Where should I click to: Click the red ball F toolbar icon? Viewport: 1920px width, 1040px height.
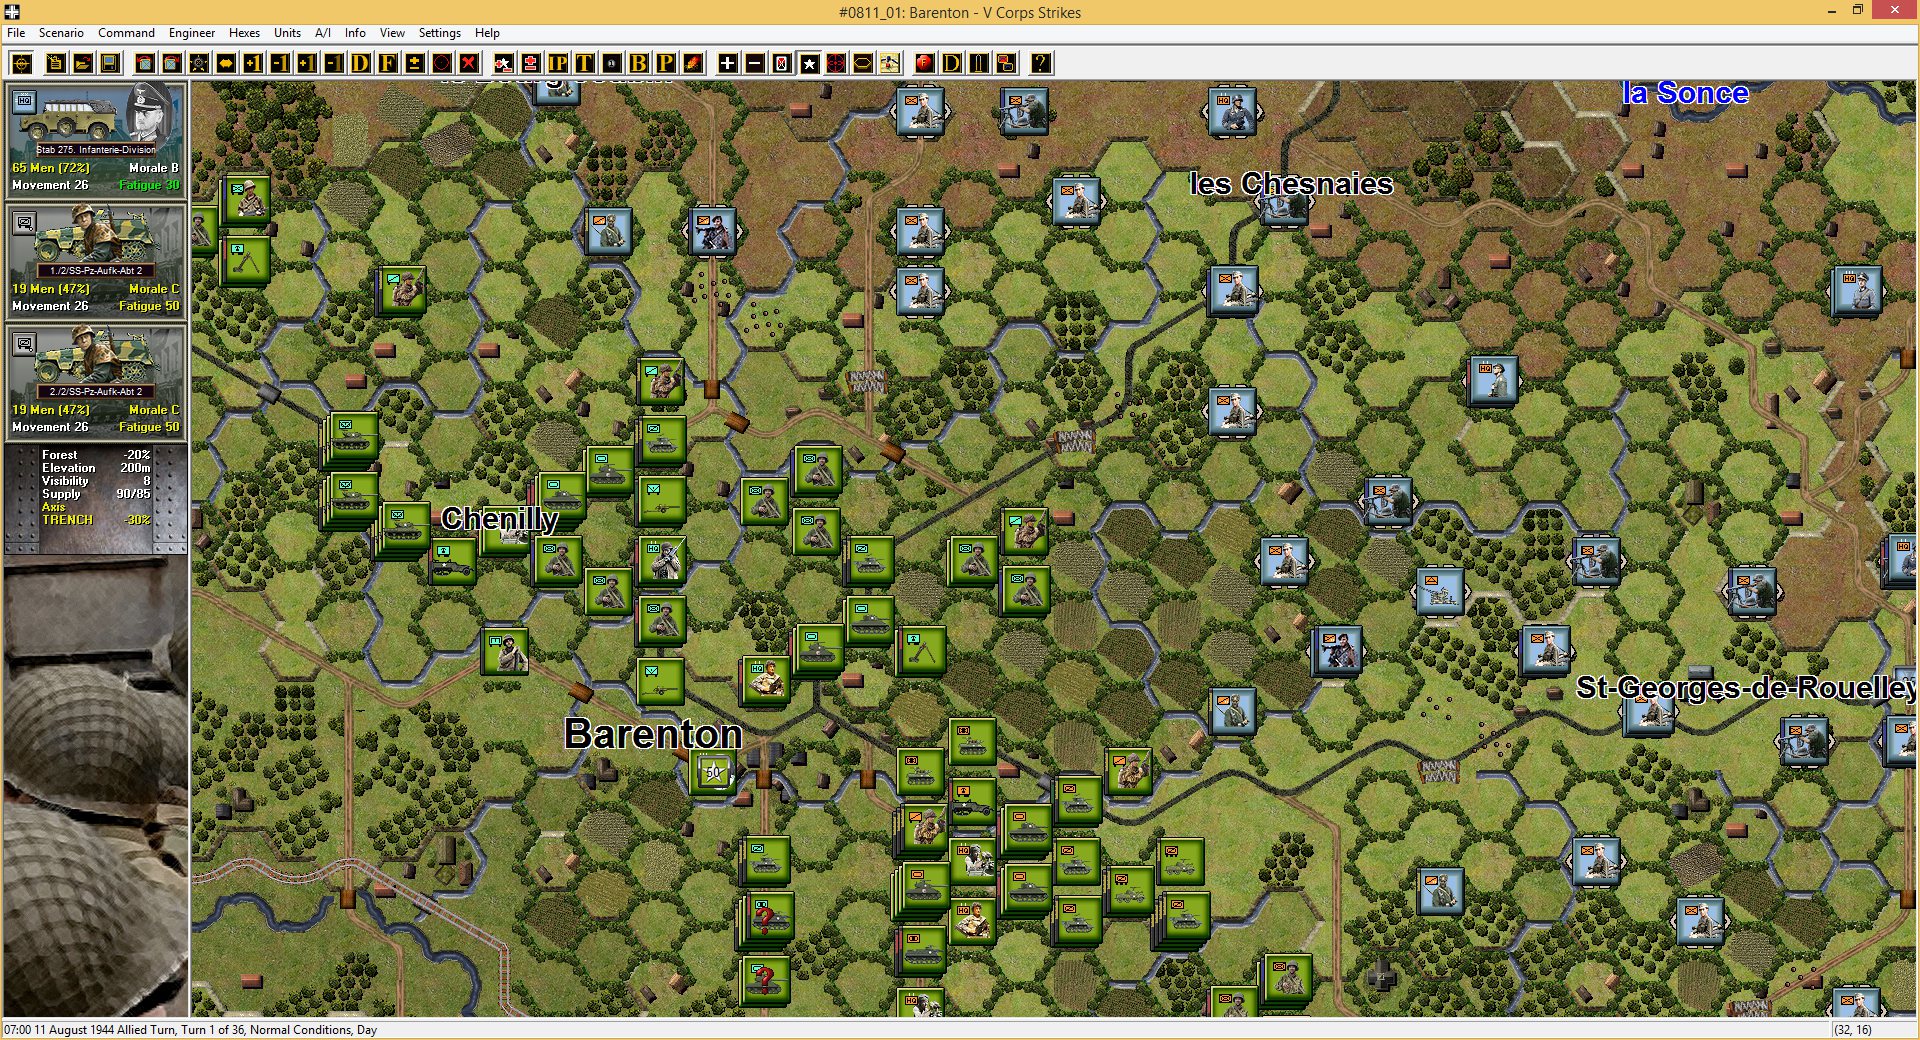pyautogui.click(x=924, y=63)
